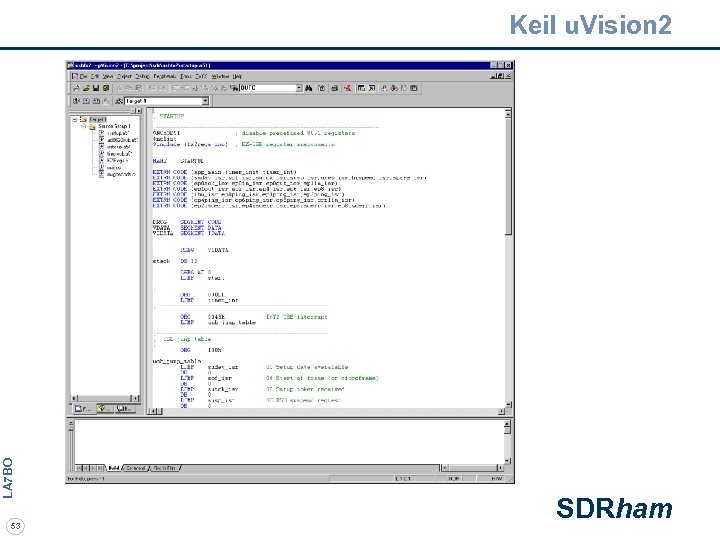The width and height of the screenshot is (720, 540).
Task: Click the Save All icon
Action: [x=106, y=88]
